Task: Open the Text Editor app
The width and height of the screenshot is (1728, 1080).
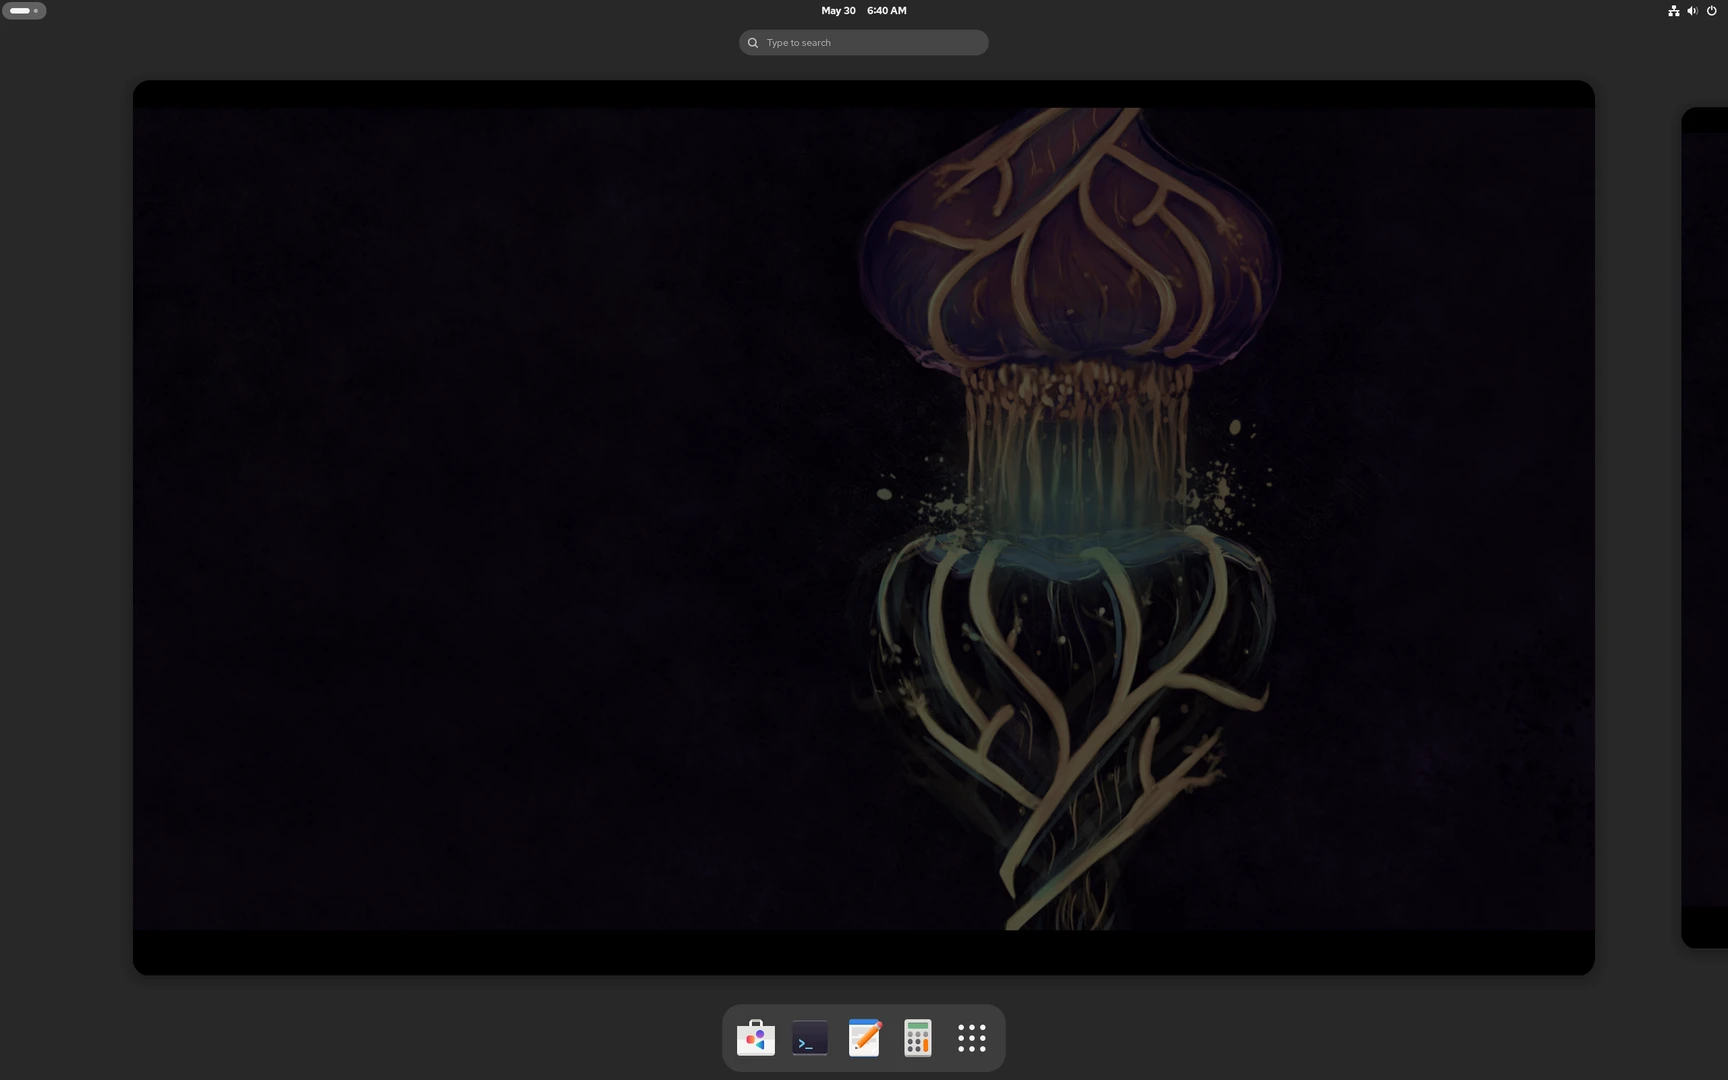Action: coord(863,1037)
